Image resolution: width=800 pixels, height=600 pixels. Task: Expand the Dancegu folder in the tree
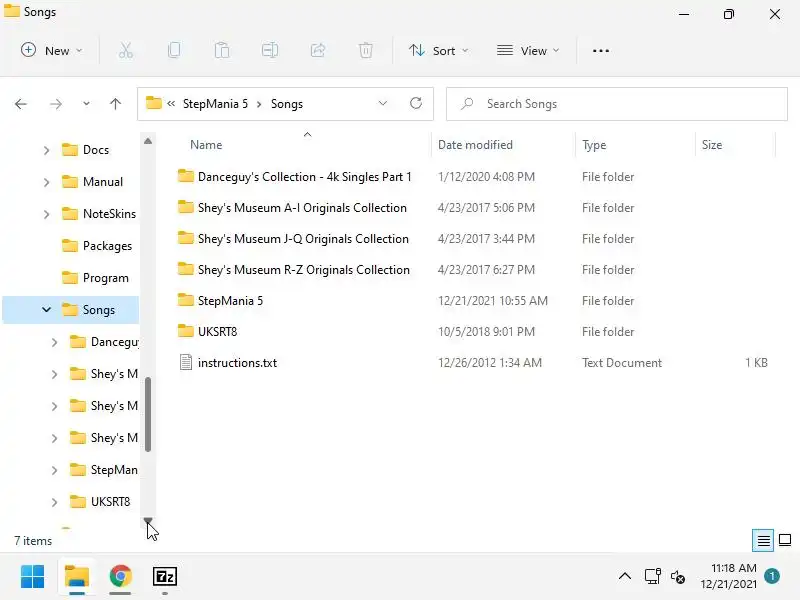55,342
